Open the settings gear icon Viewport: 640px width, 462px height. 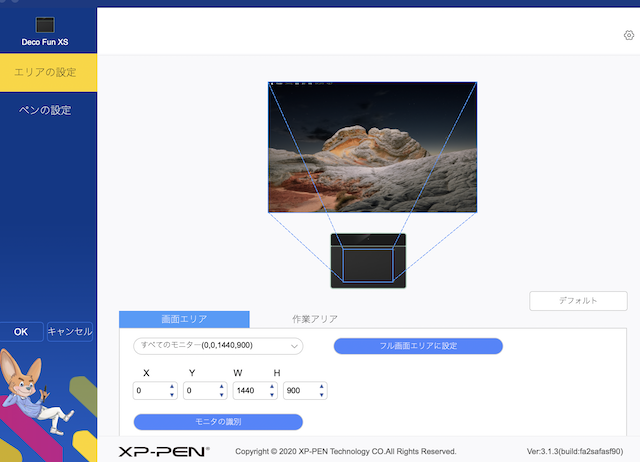pyautogui.click(x=628, y=35)
